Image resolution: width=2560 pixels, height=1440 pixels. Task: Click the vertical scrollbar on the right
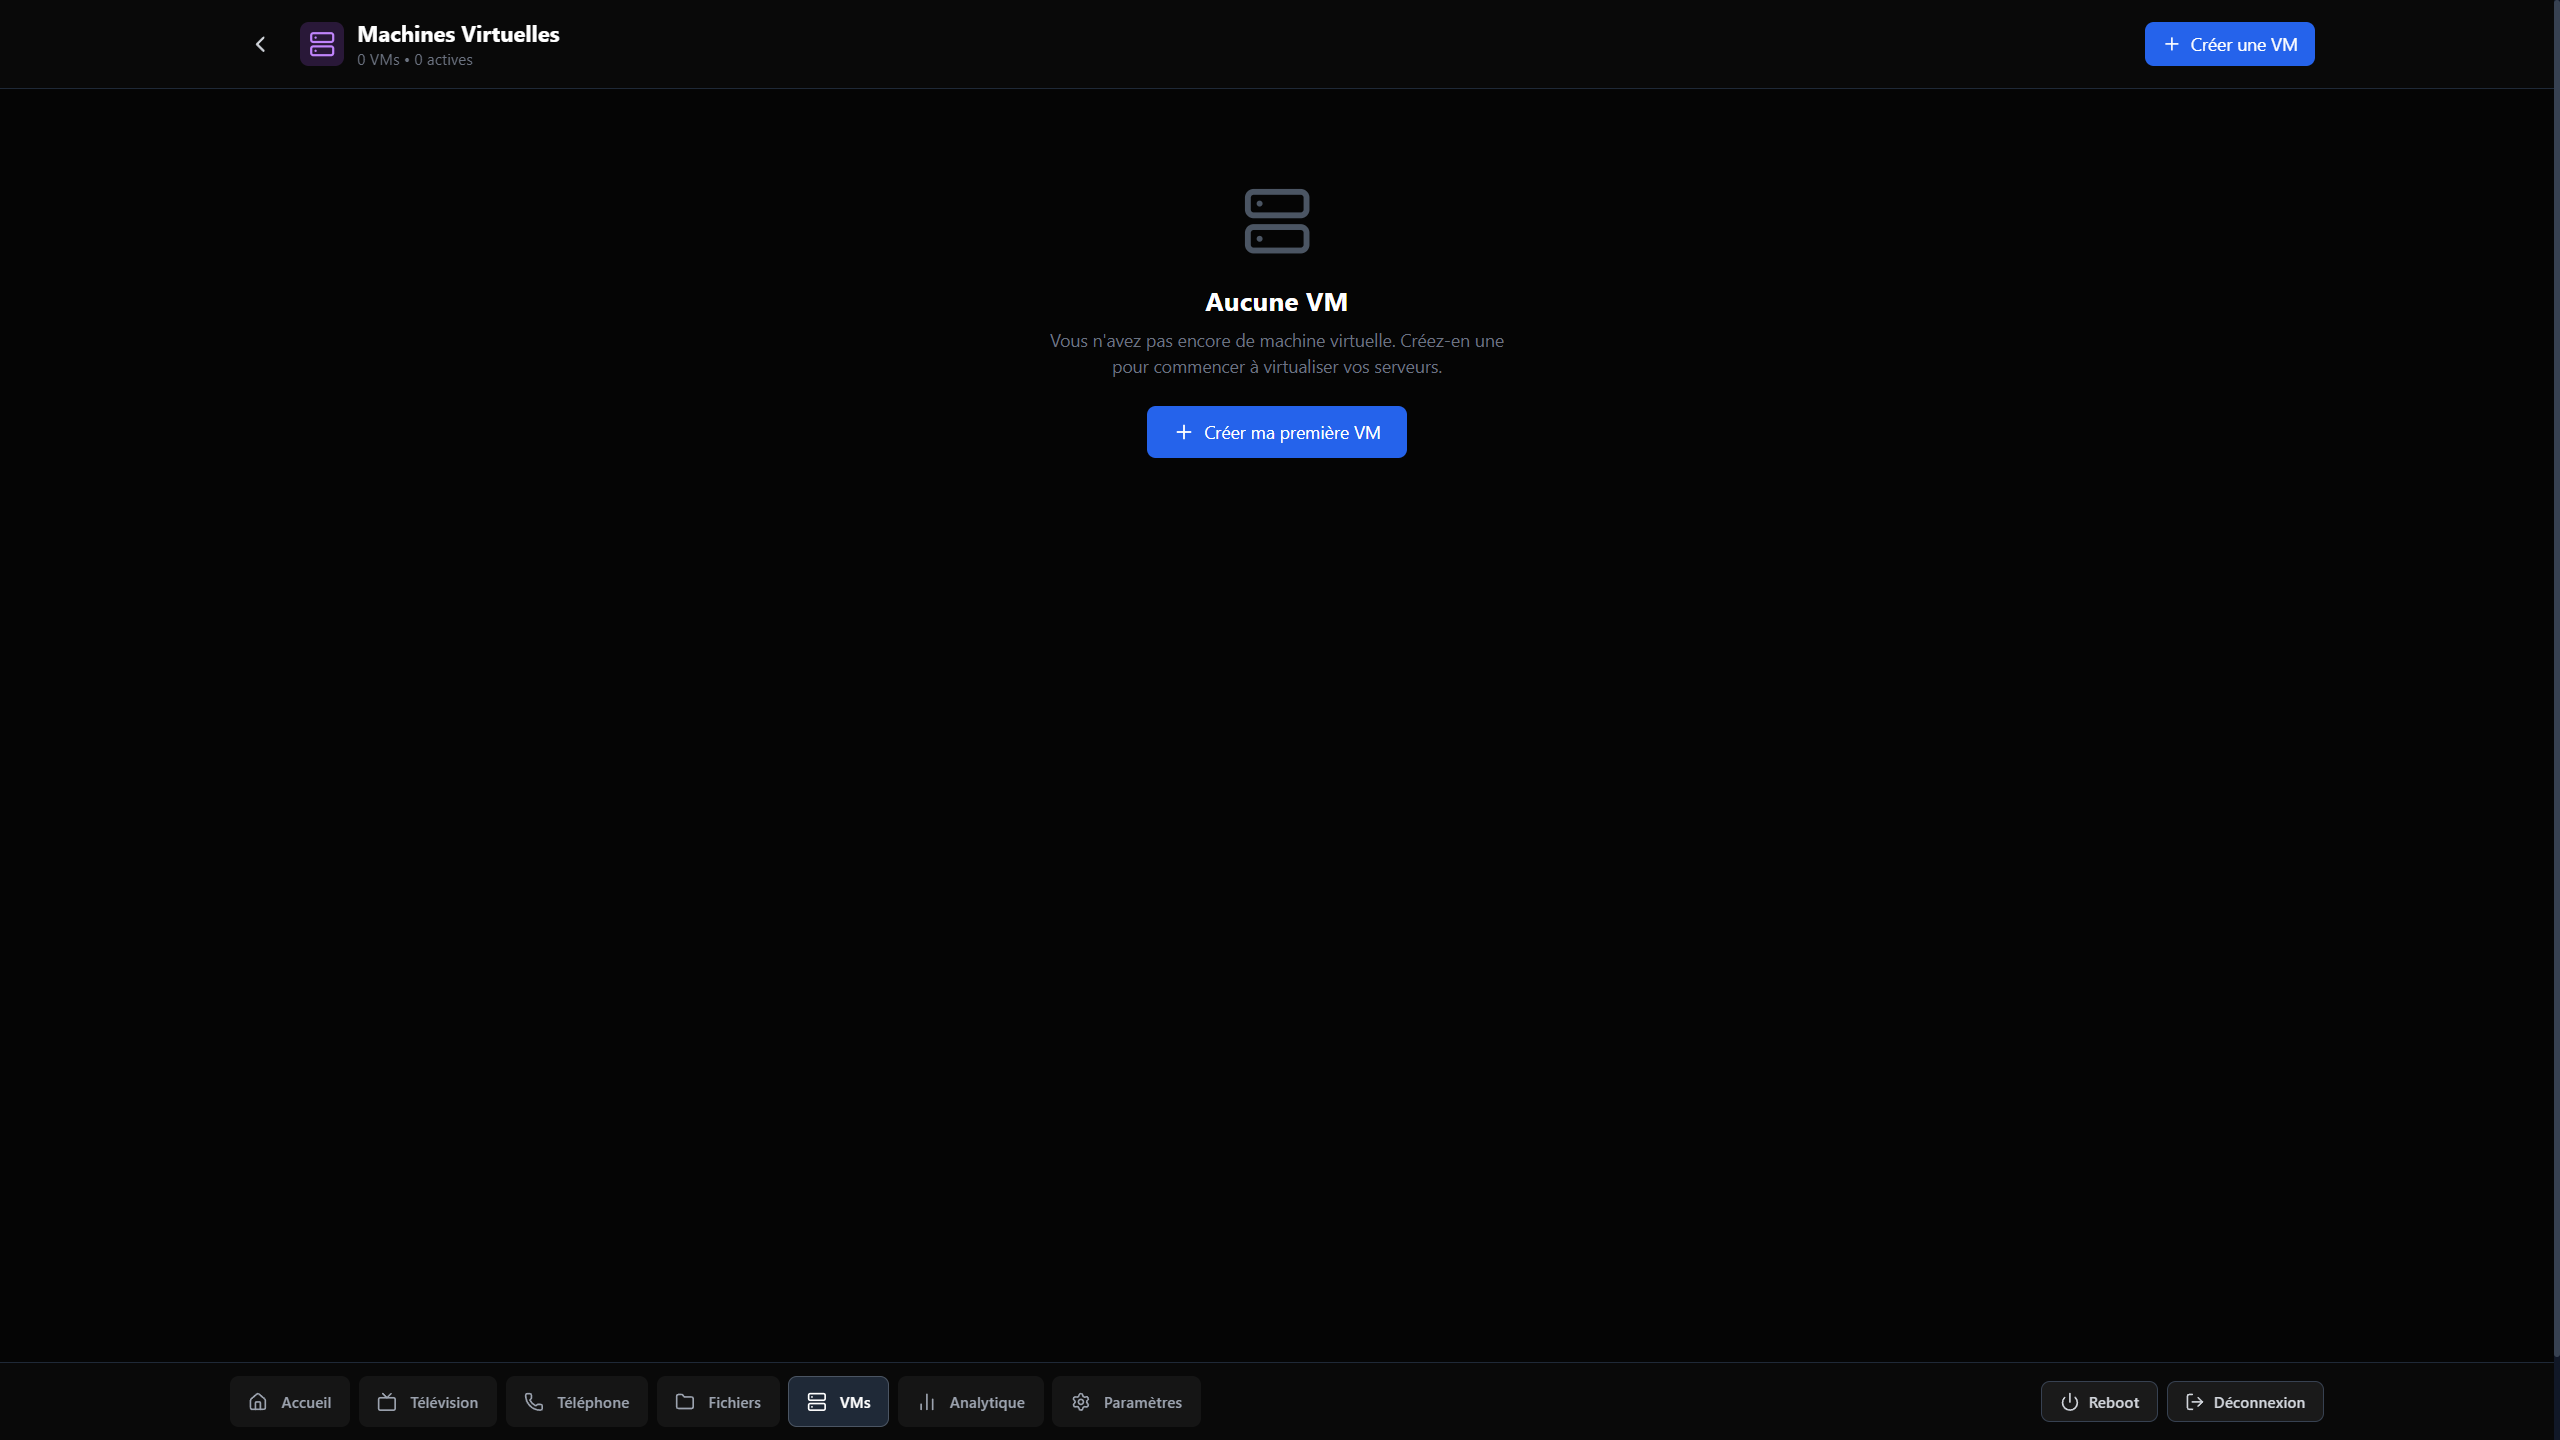(x=2556, y=680)
